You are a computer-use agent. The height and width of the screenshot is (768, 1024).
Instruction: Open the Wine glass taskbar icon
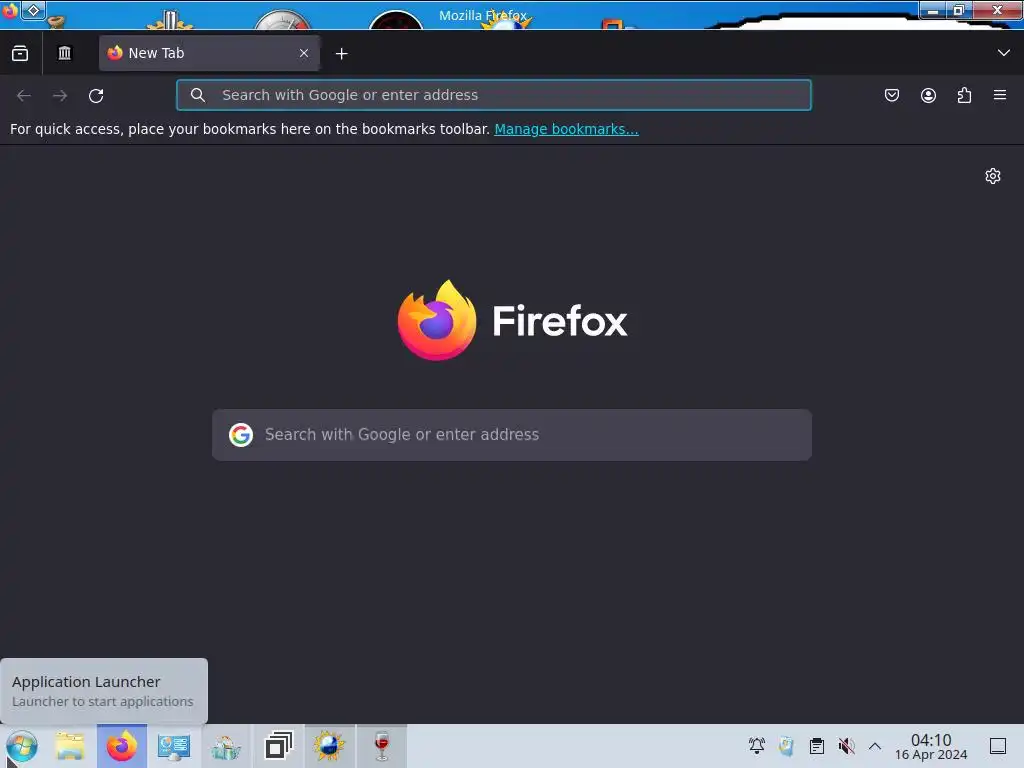(x=382, y=746)
